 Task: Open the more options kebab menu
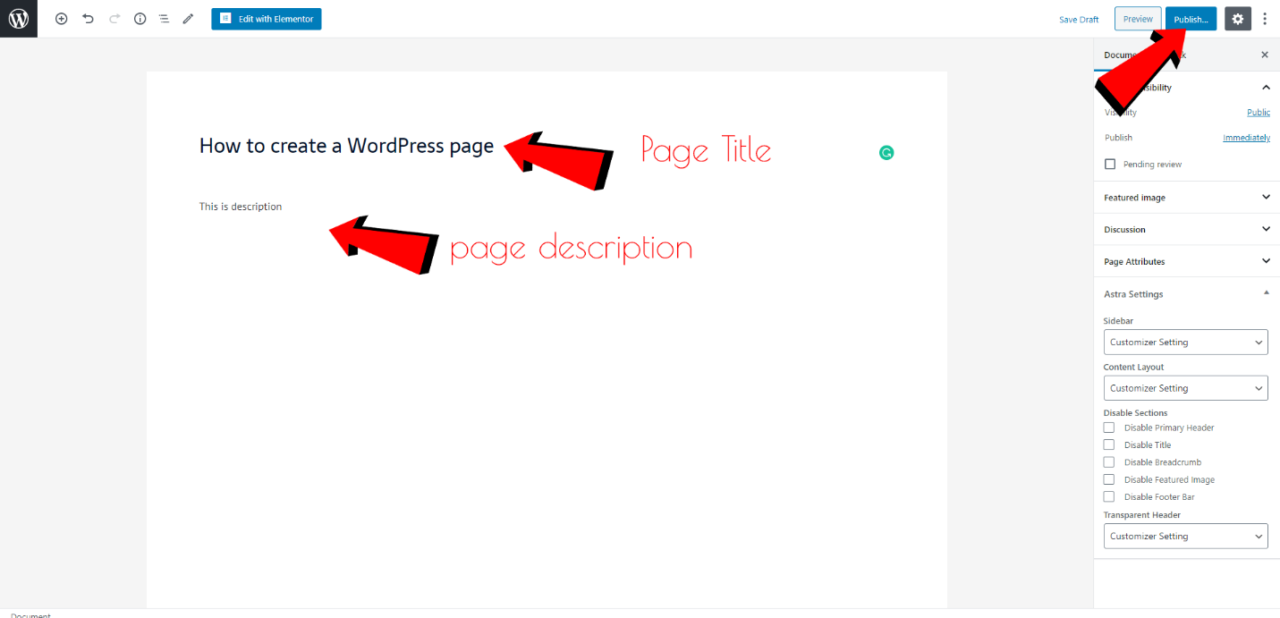click(1264, 18)
